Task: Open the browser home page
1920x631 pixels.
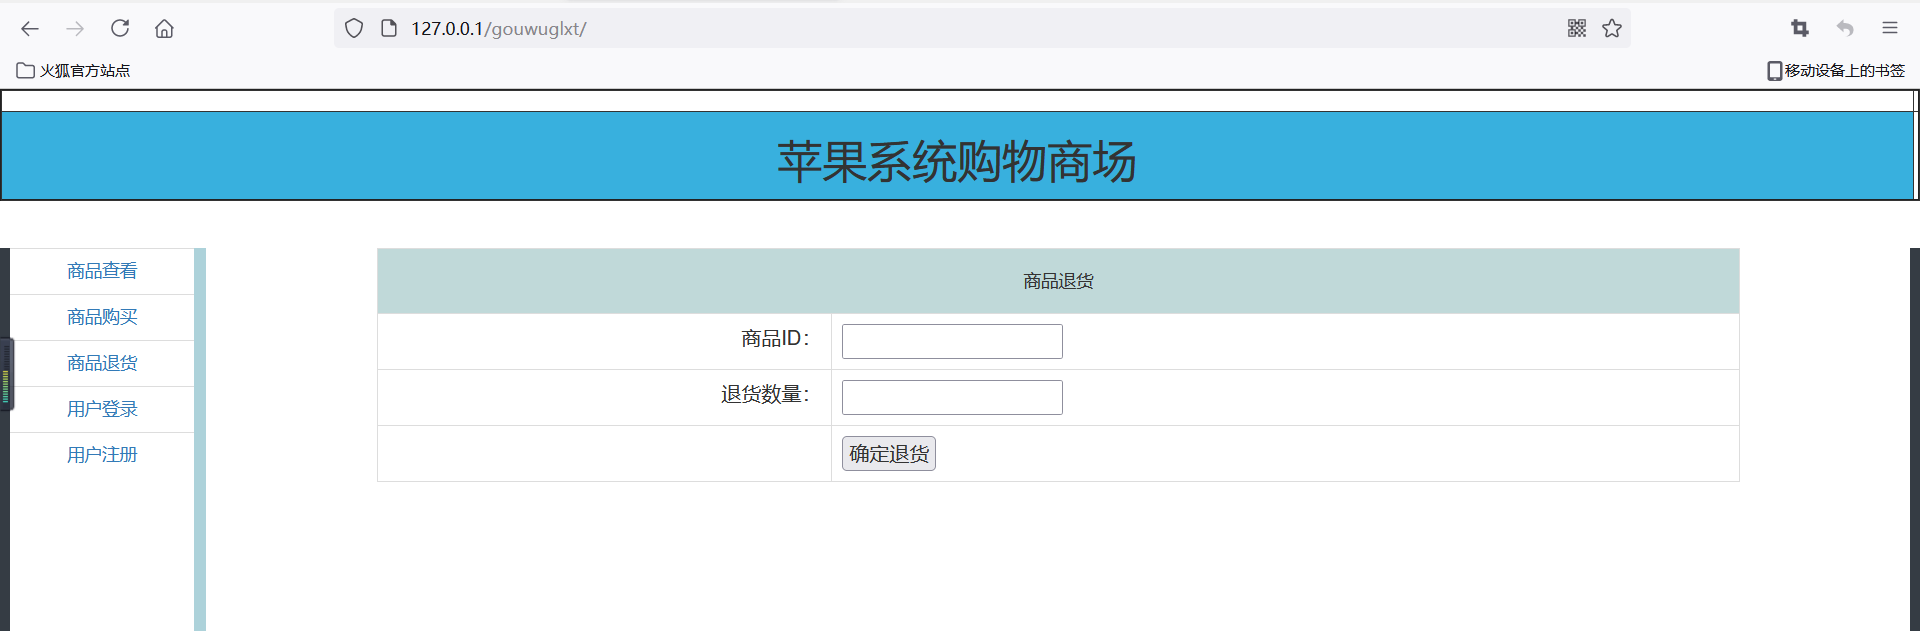Action: [164, 29]
